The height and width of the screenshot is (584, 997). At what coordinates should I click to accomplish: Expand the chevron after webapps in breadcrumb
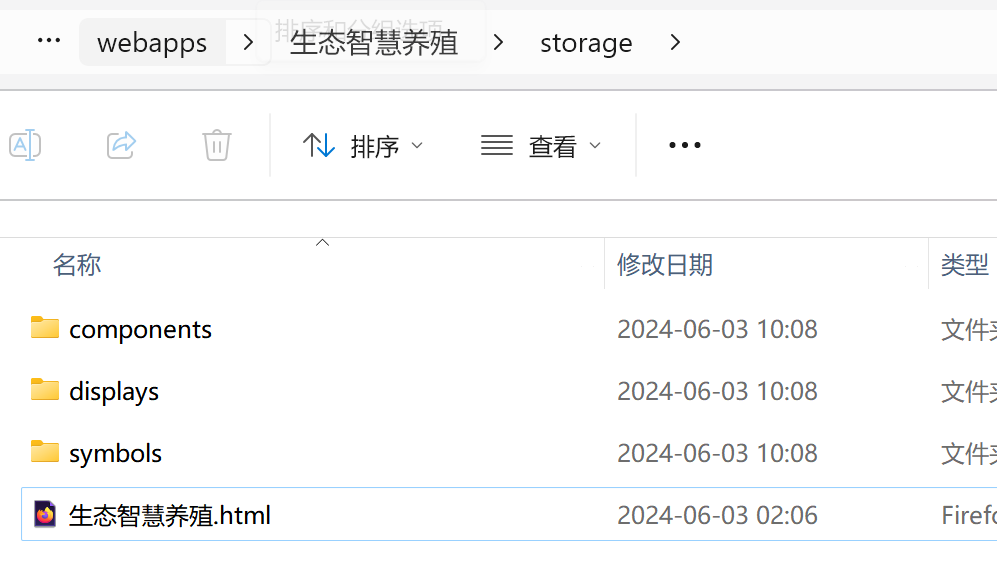[248, 42]
